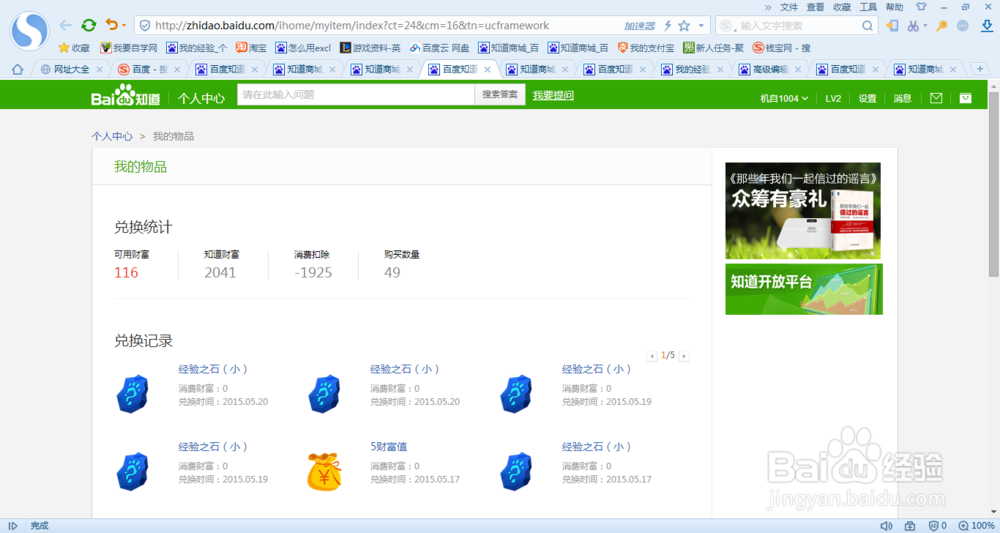Click the shirt skin icon in title bar
Image resolution: width=1000 pixels, height=533 pixels.
point(921,7)
